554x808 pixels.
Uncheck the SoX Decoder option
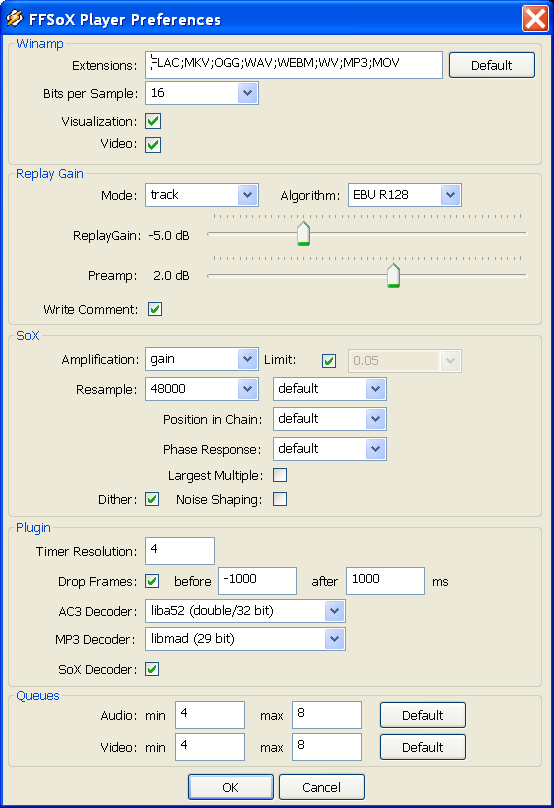pyautogui.click(x=152, y=669)
